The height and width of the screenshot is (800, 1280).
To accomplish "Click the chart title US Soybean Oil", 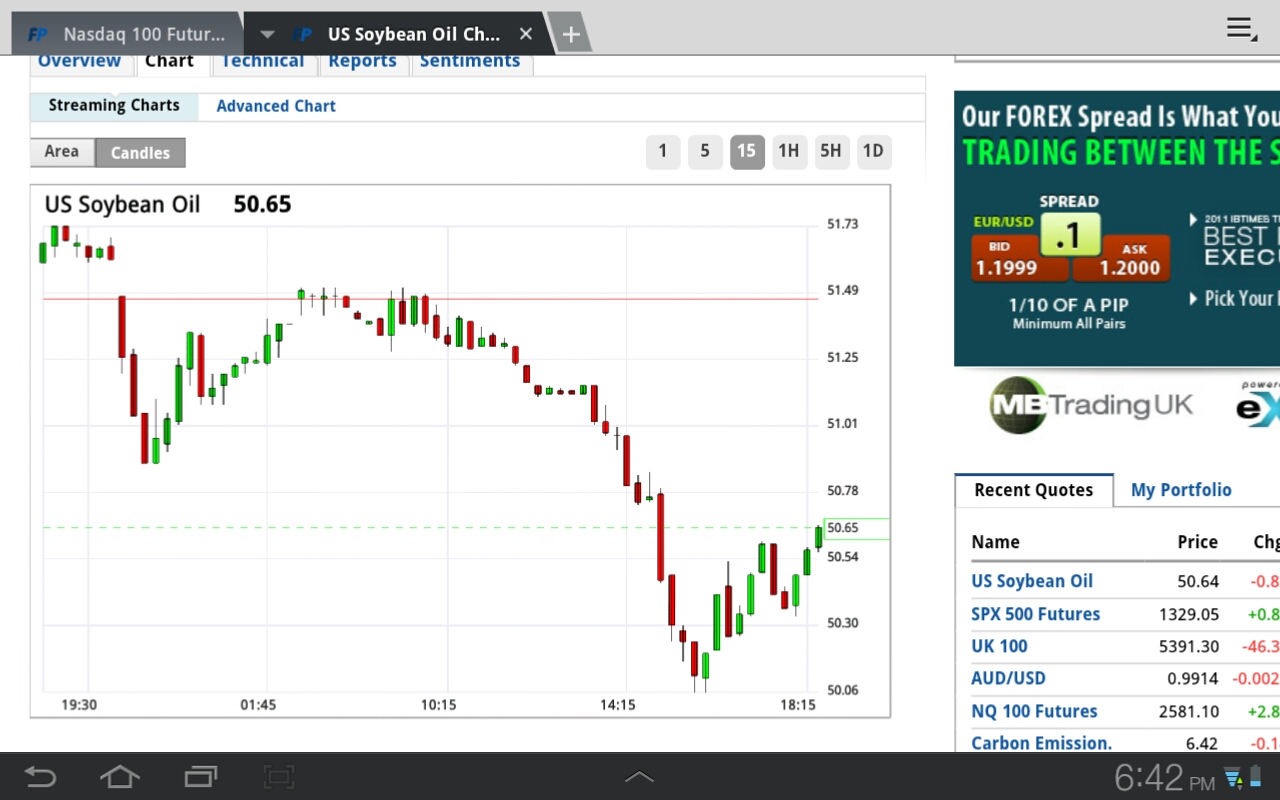I will coord(122,205).
